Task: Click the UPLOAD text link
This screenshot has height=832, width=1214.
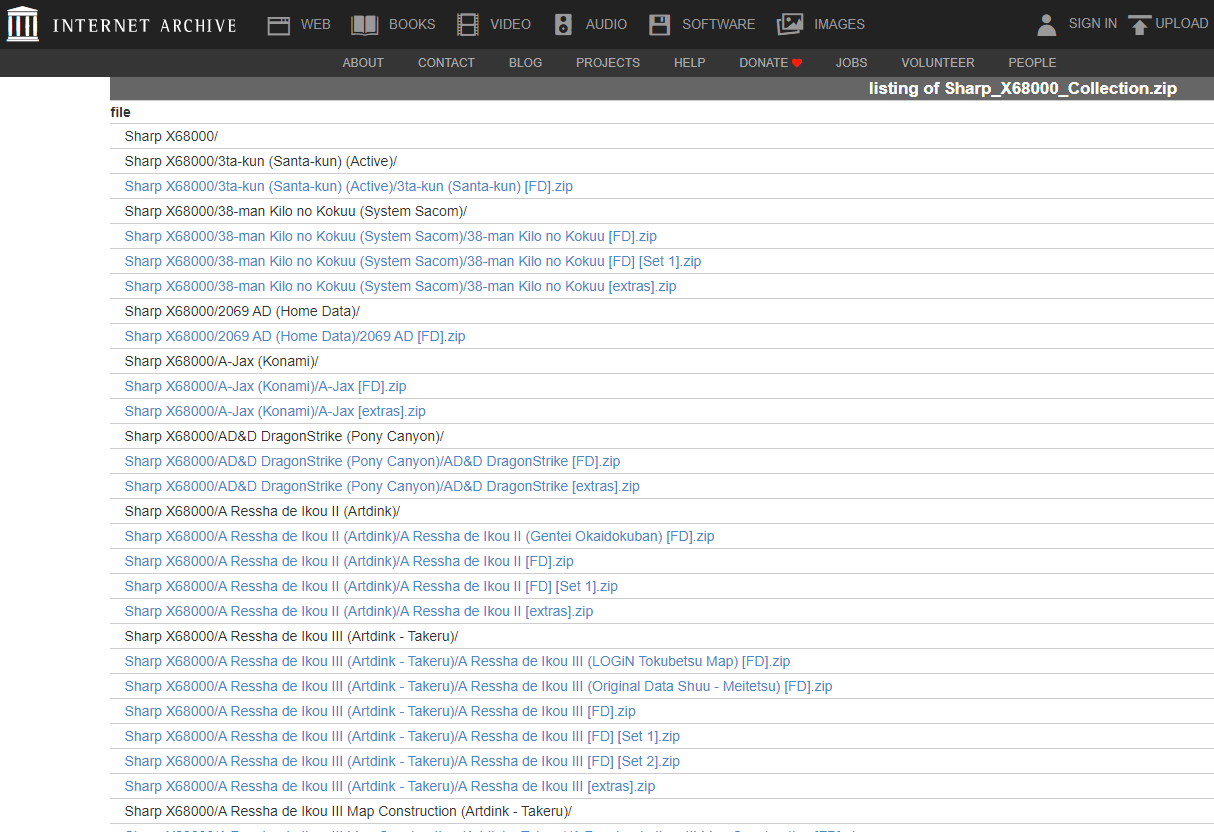Action: (1182, 23)
